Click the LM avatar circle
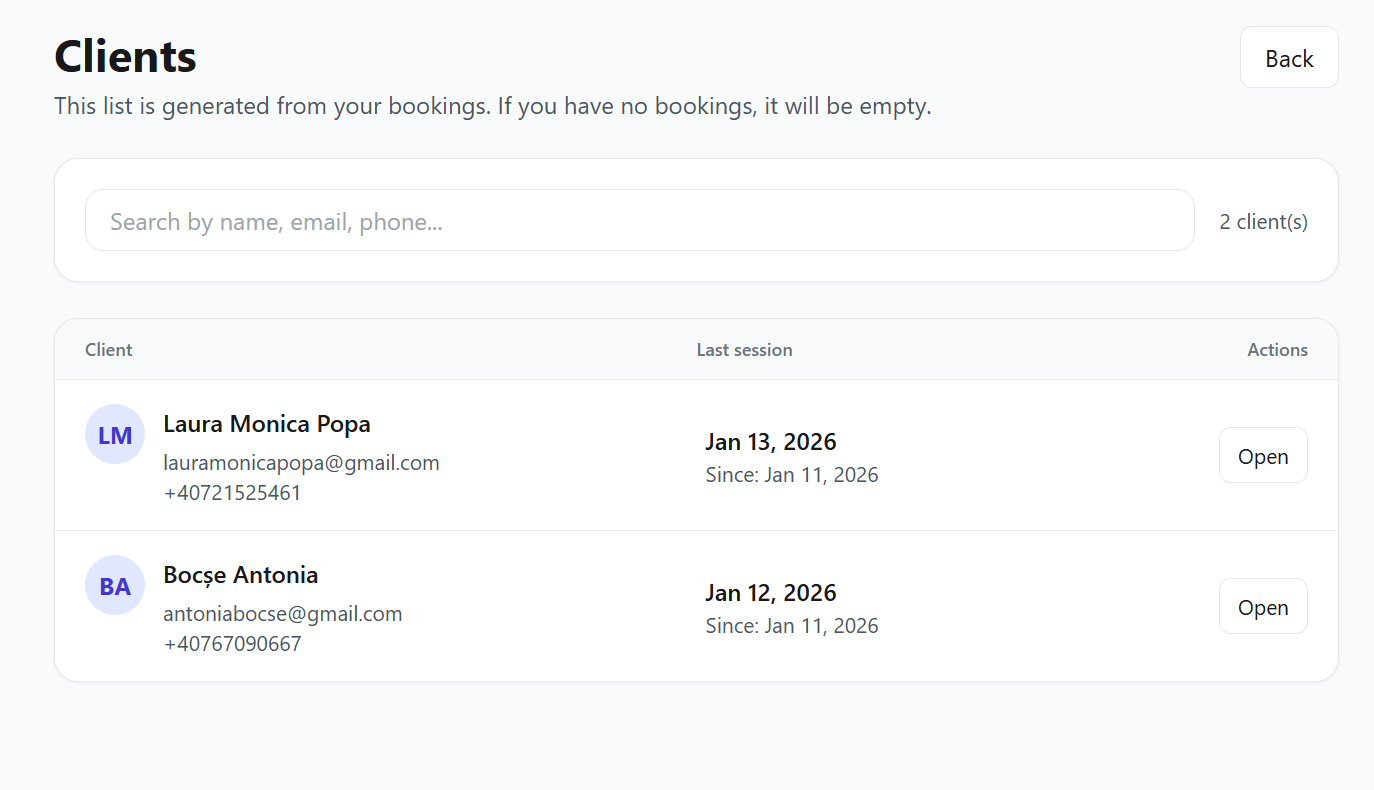The height and width of the screenshot is (790, 1374). (x=115, y=435)
